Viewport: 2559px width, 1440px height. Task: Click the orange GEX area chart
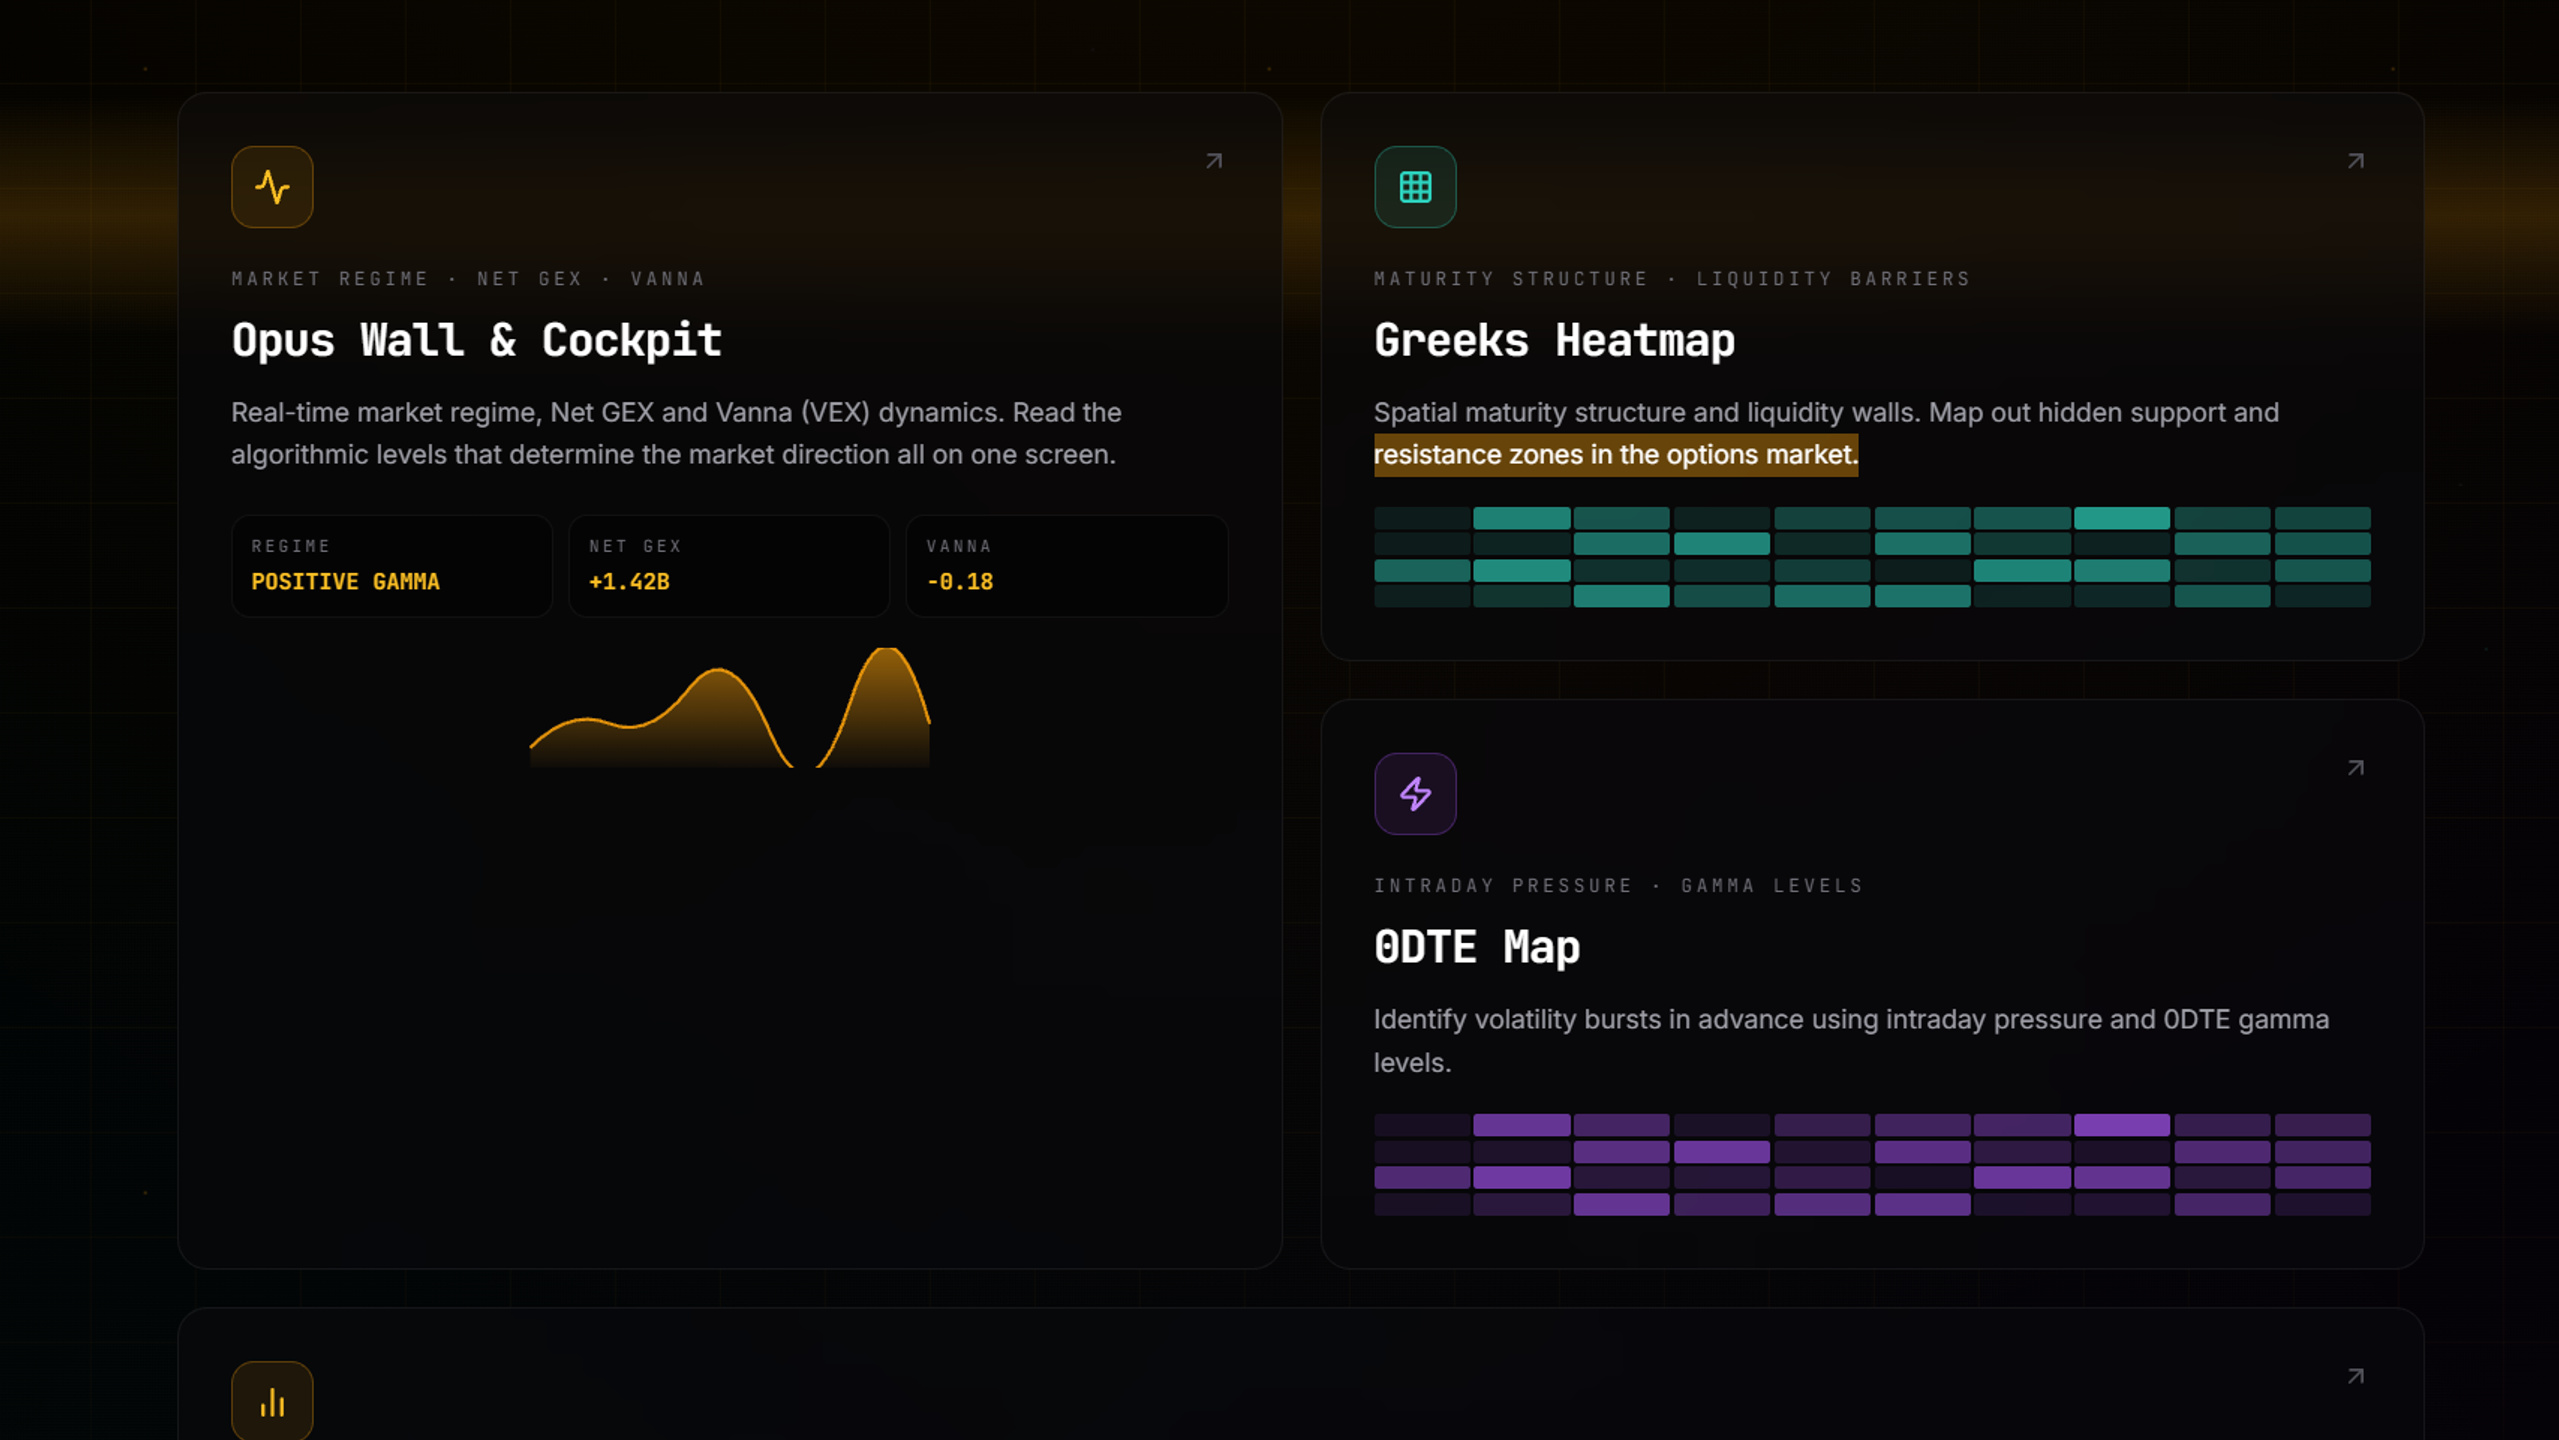(x=730, y=707)
